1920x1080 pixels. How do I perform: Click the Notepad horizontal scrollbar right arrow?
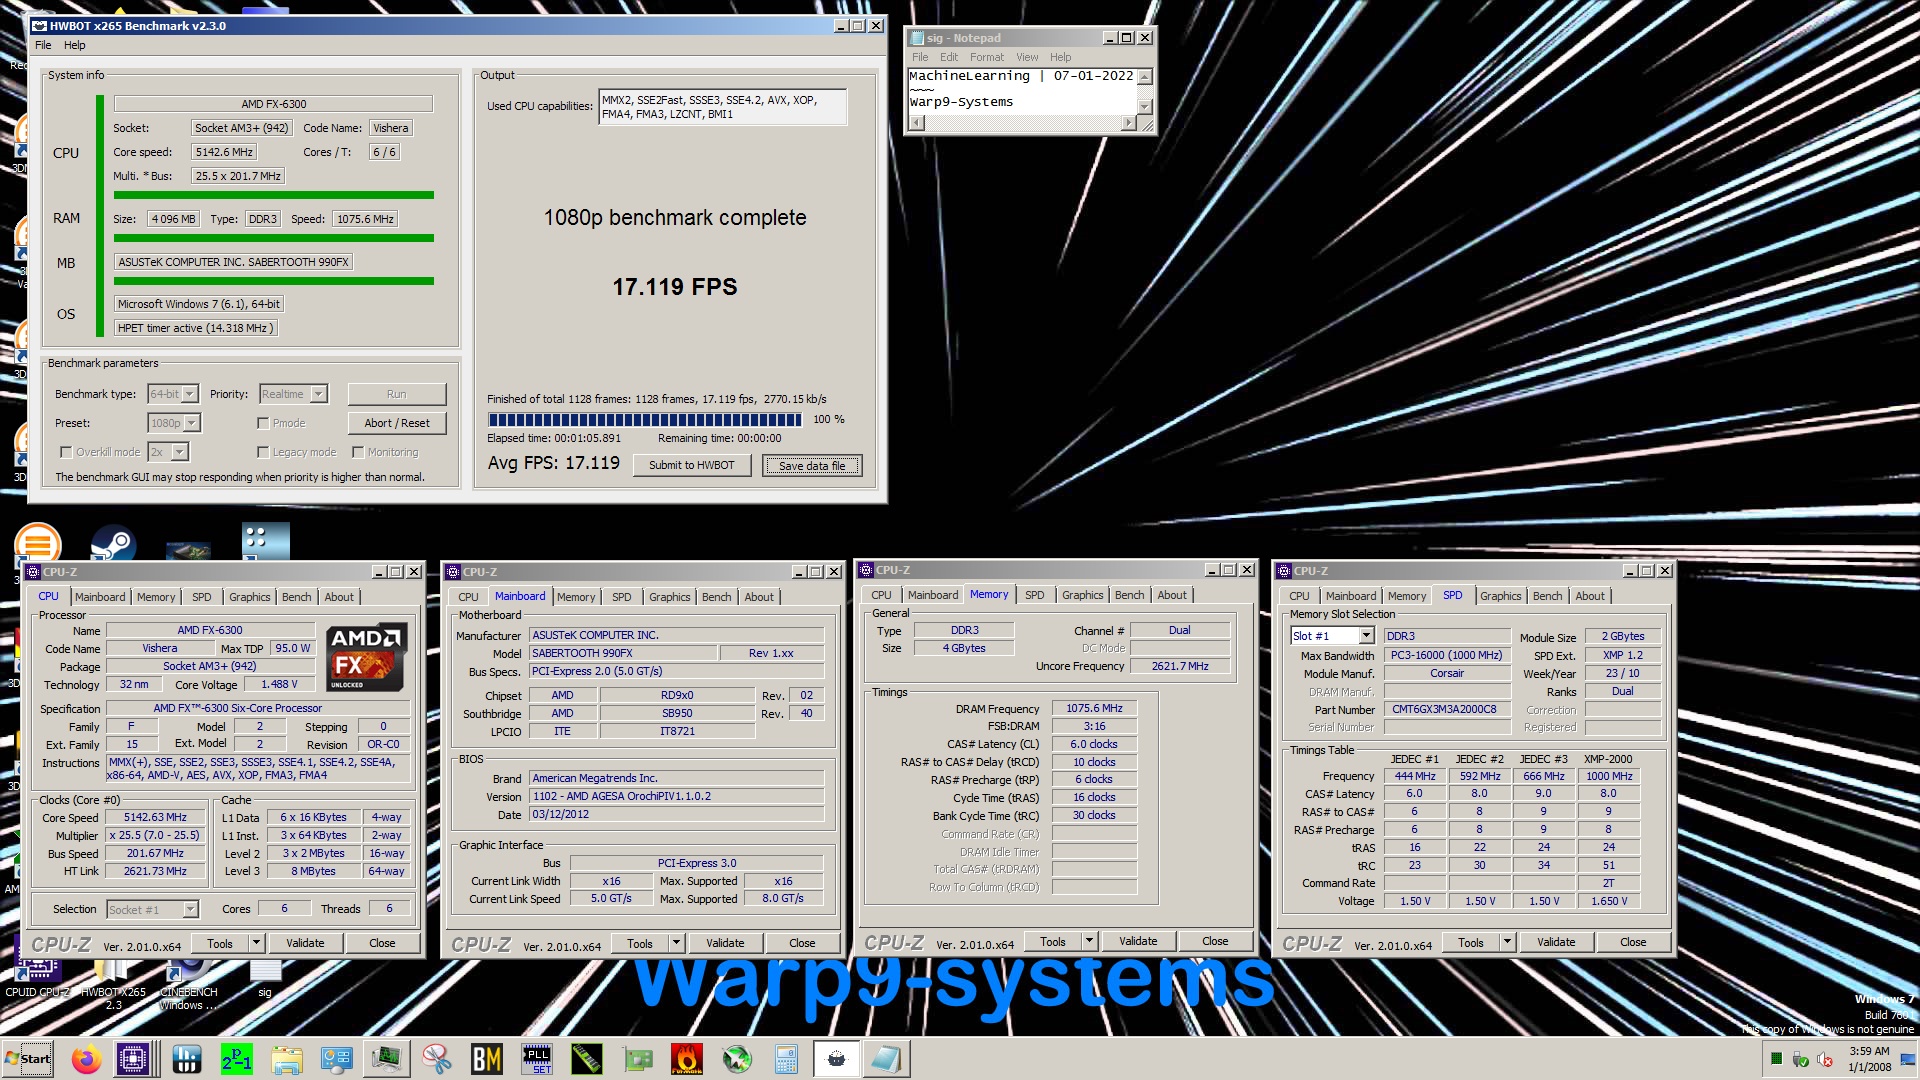point(1129,123)
